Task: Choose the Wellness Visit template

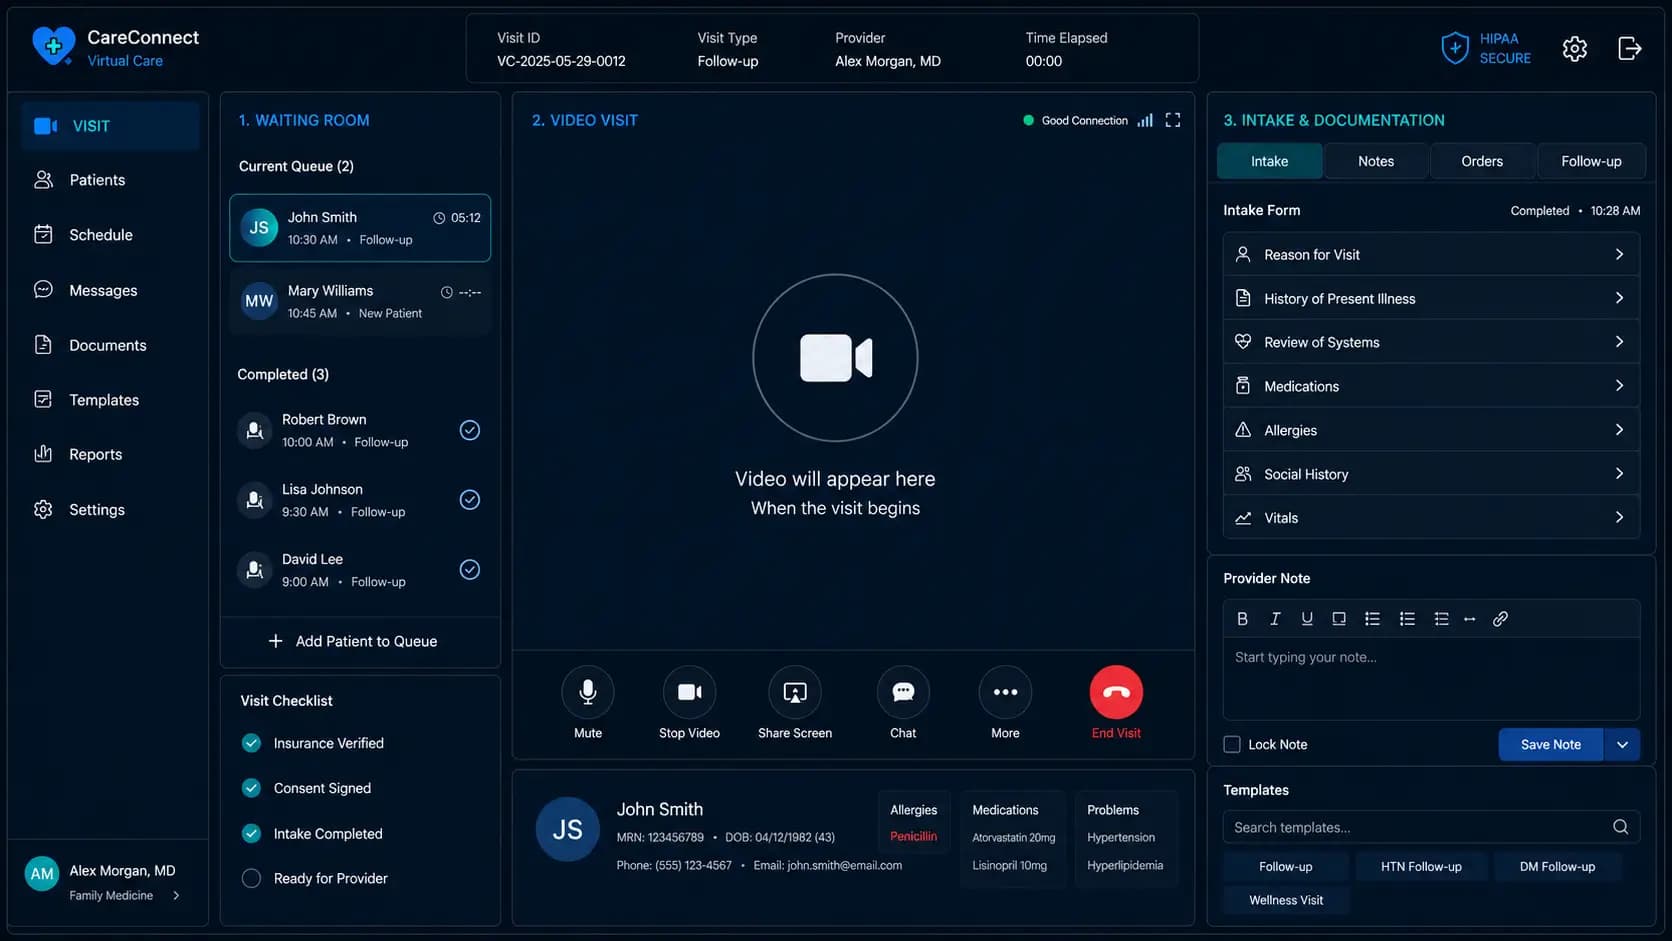Action: click(1286, 900)
